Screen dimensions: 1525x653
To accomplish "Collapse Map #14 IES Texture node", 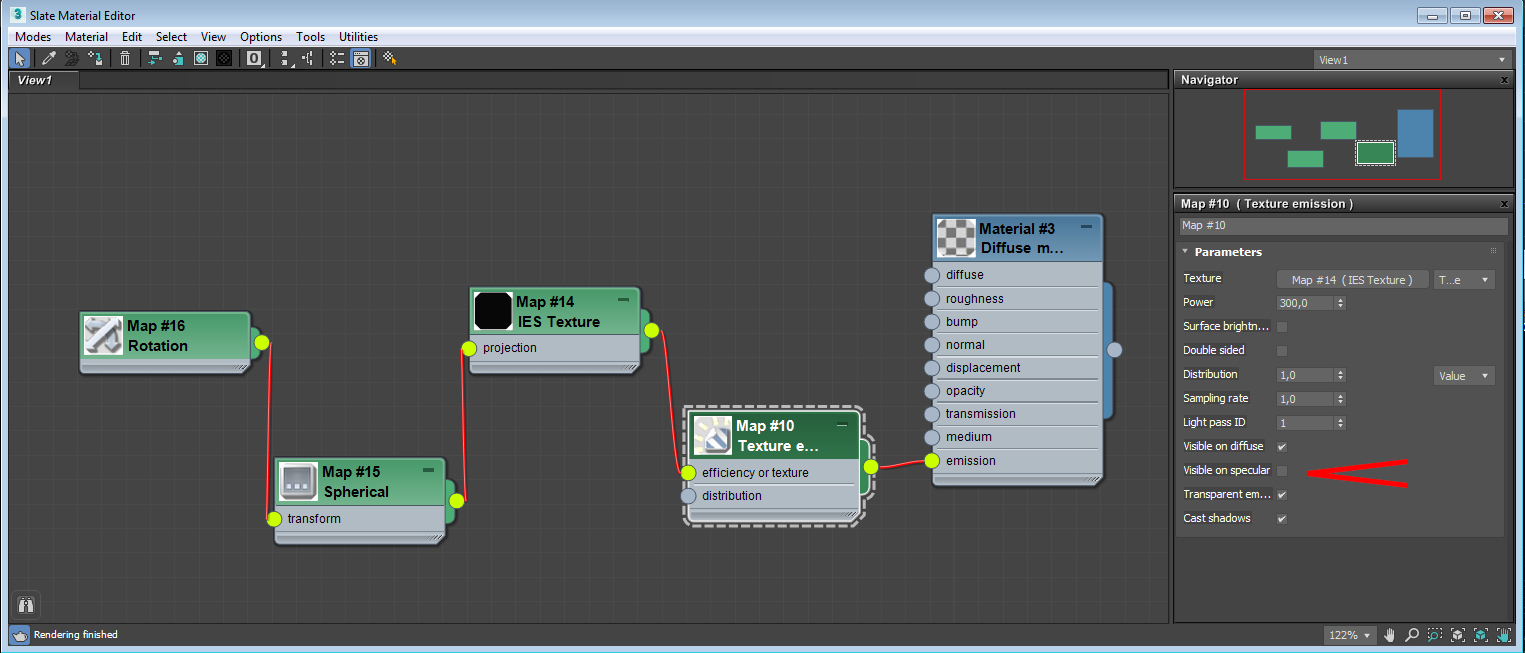I will point(623,299).
